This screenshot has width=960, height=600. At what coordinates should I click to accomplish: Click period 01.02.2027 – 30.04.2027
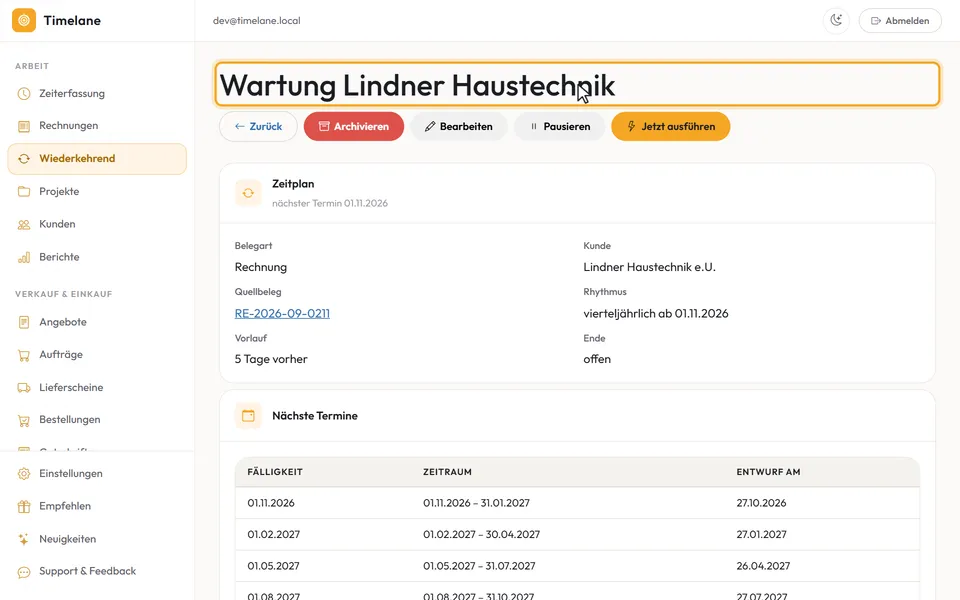[x=481, y=534]
